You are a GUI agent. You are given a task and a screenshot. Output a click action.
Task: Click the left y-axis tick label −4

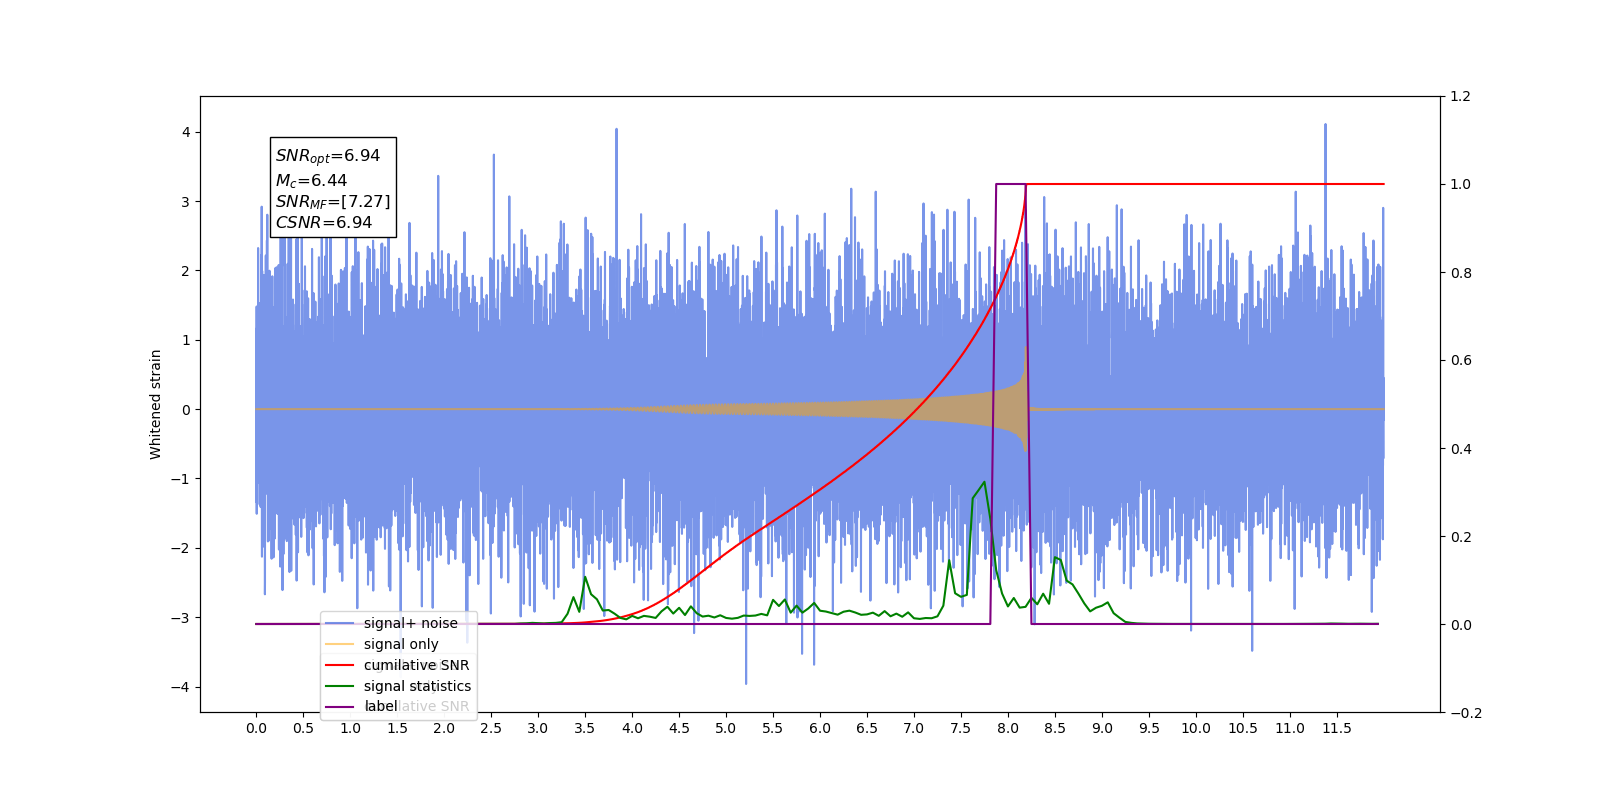(180, 687)
